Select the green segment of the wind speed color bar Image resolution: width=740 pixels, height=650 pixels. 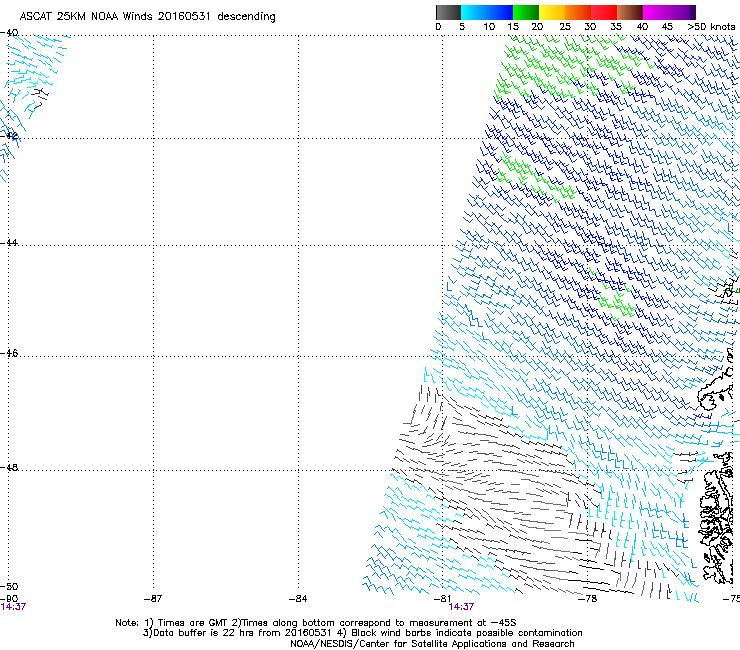pos(526,12)
